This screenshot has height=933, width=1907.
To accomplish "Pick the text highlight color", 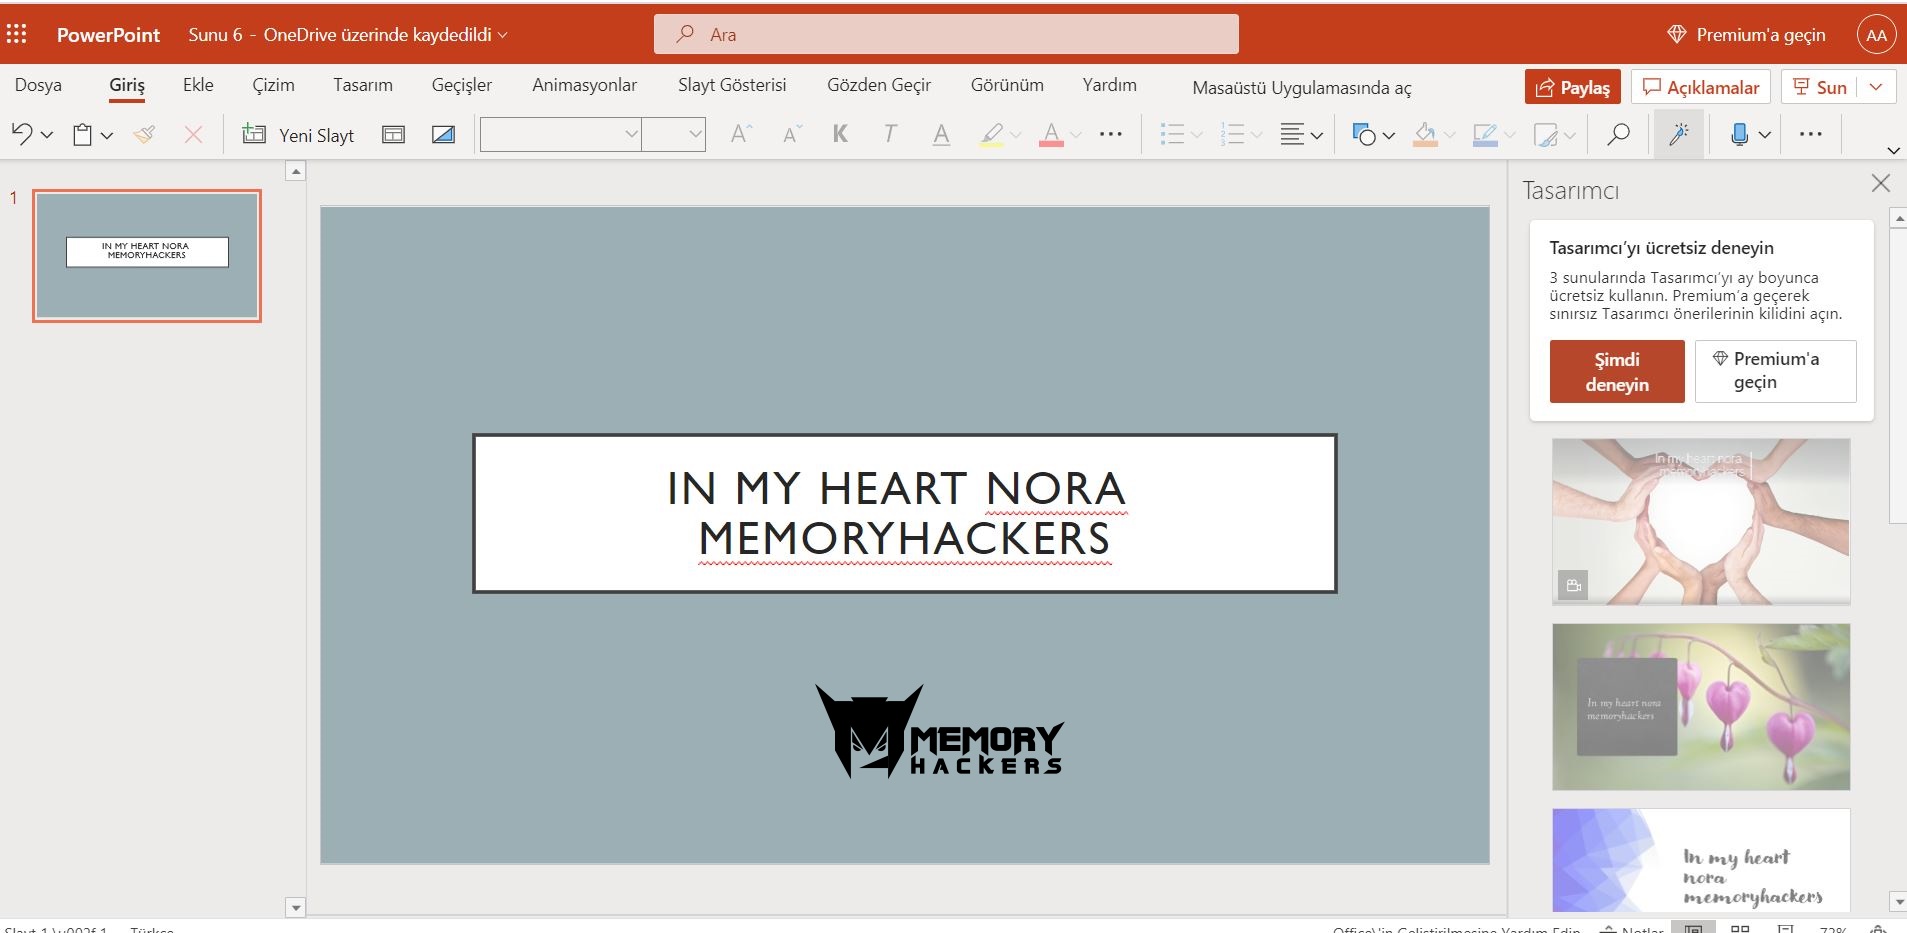I will 991,134.
